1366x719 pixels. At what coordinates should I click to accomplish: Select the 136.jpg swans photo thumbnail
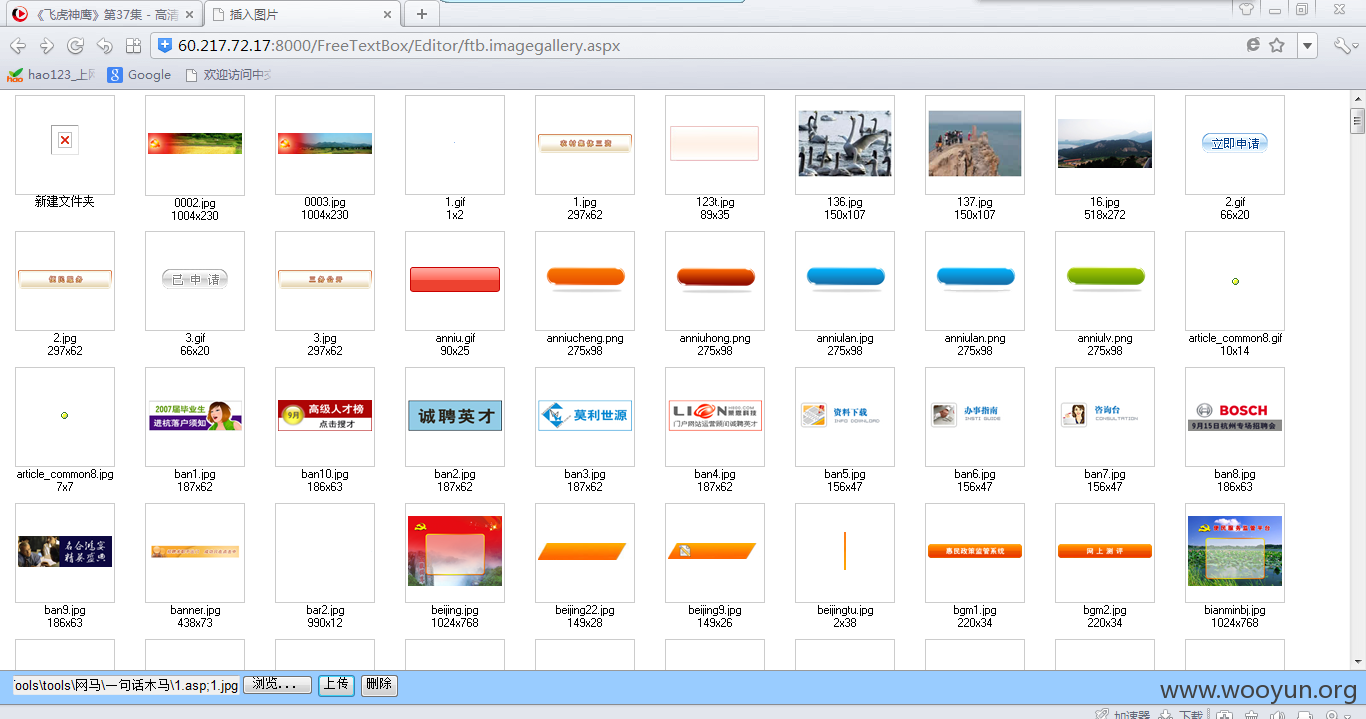point(845,143)
